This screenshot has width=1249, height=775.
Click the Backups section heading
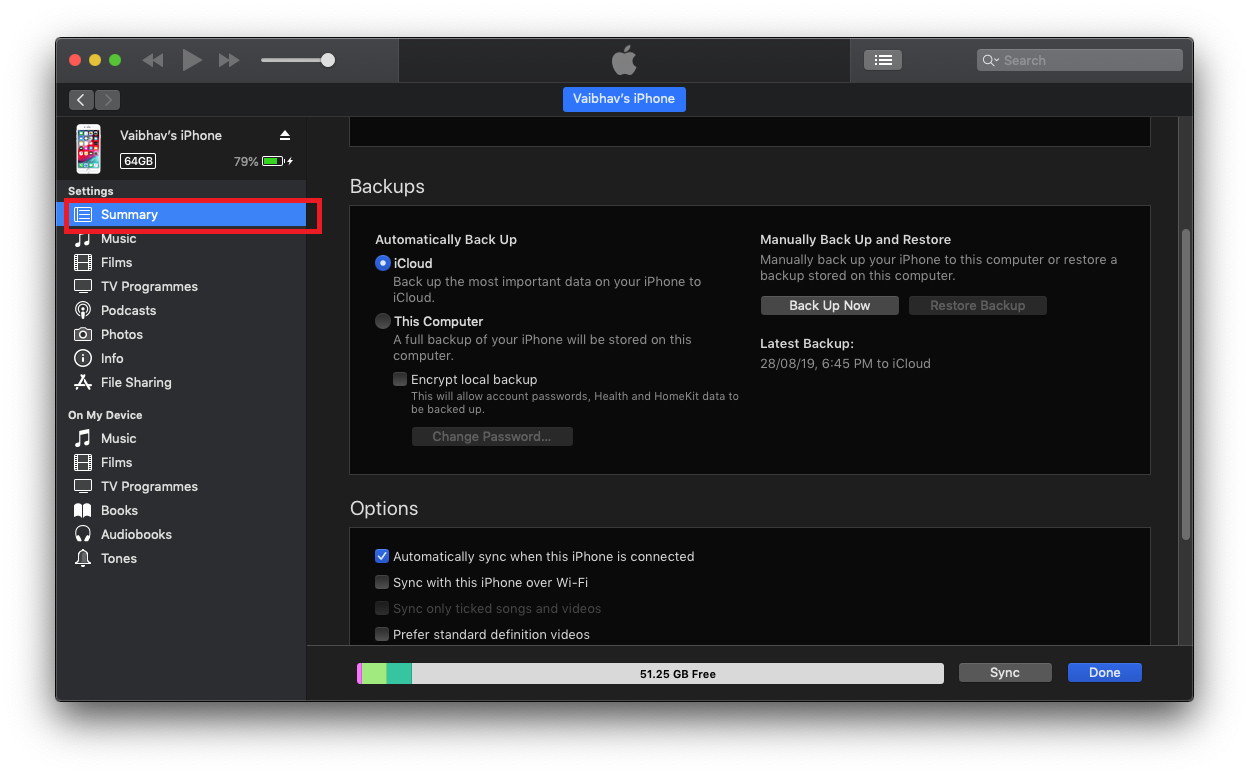(387, 187)
